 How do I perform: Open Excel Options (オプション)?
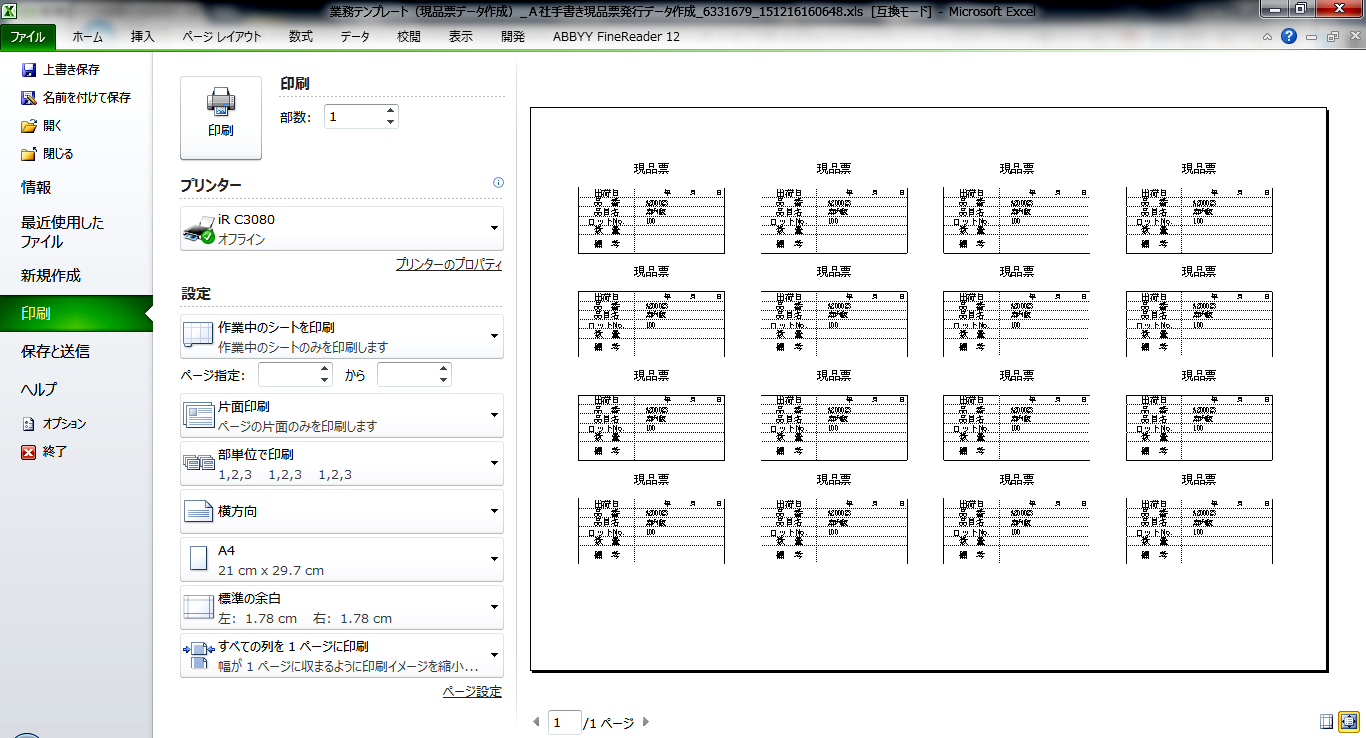(29, 423)
